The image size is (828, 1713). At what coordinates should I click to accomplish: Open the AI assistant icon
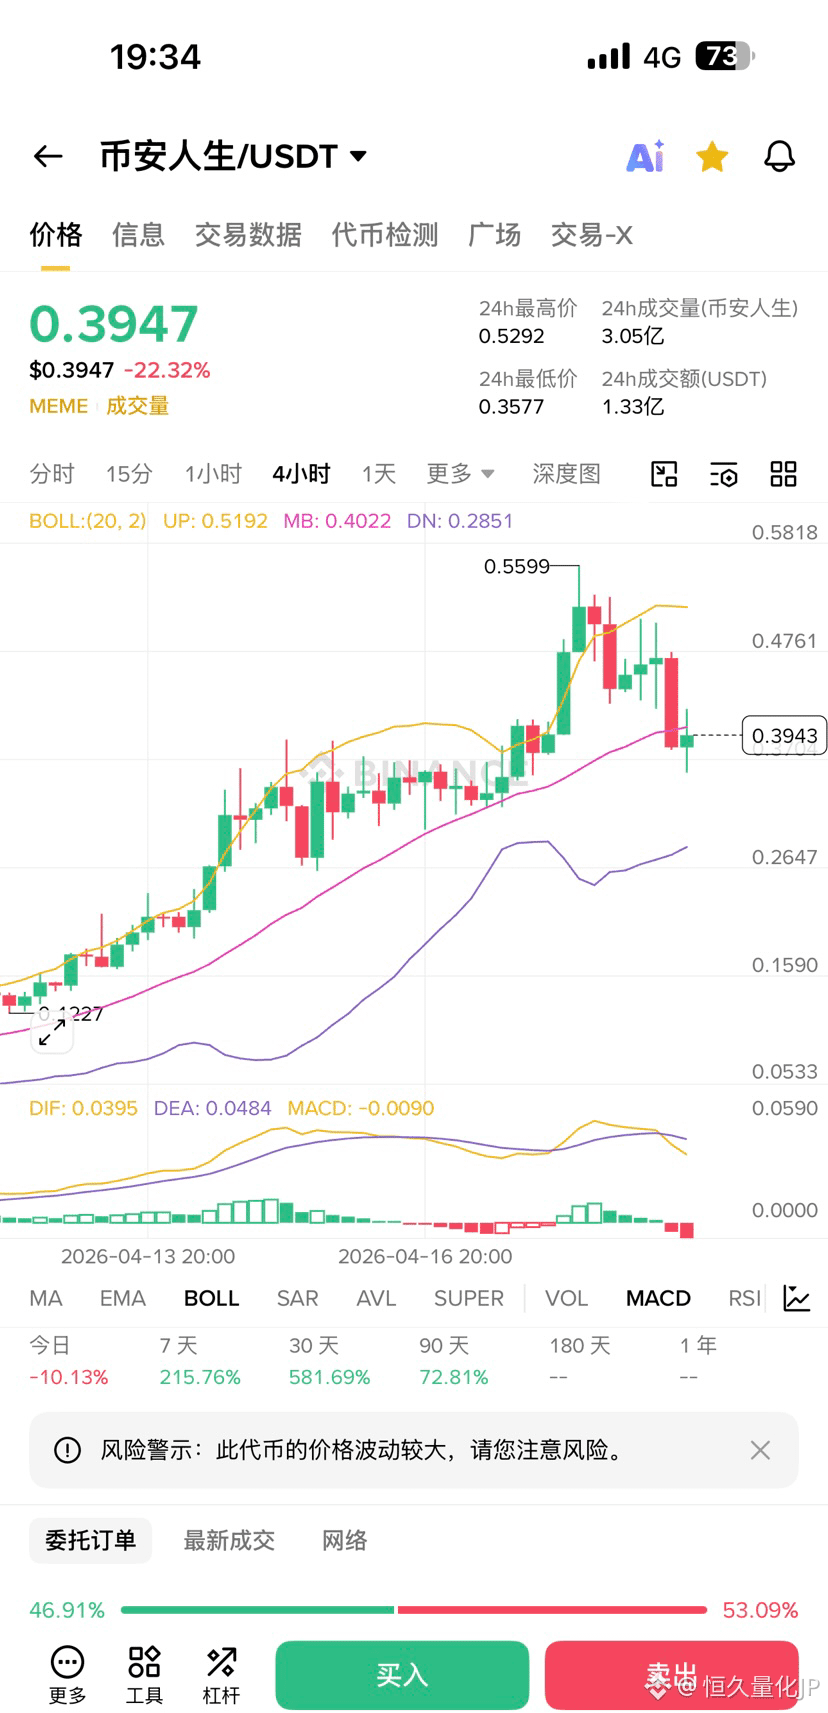click(645, 156)
